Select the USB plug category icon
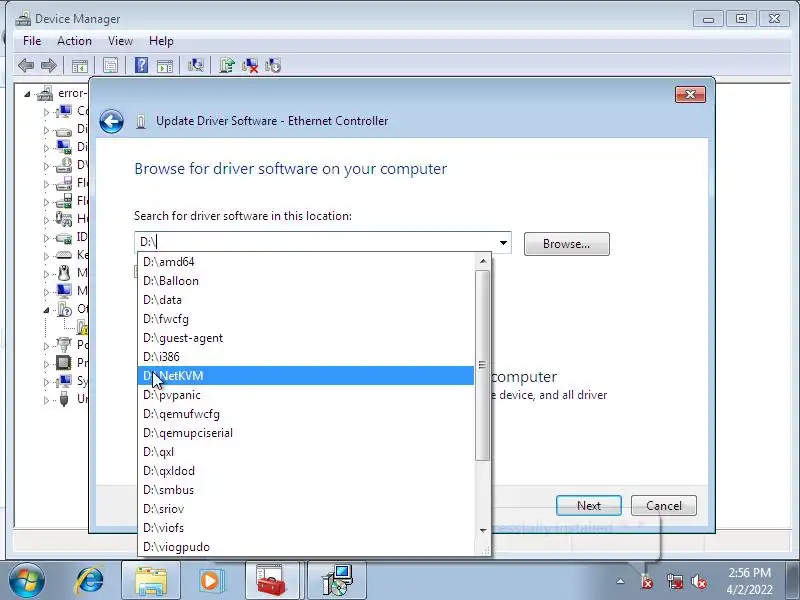The height and width of the screenshot is (600, 800). tap(64, 398)
